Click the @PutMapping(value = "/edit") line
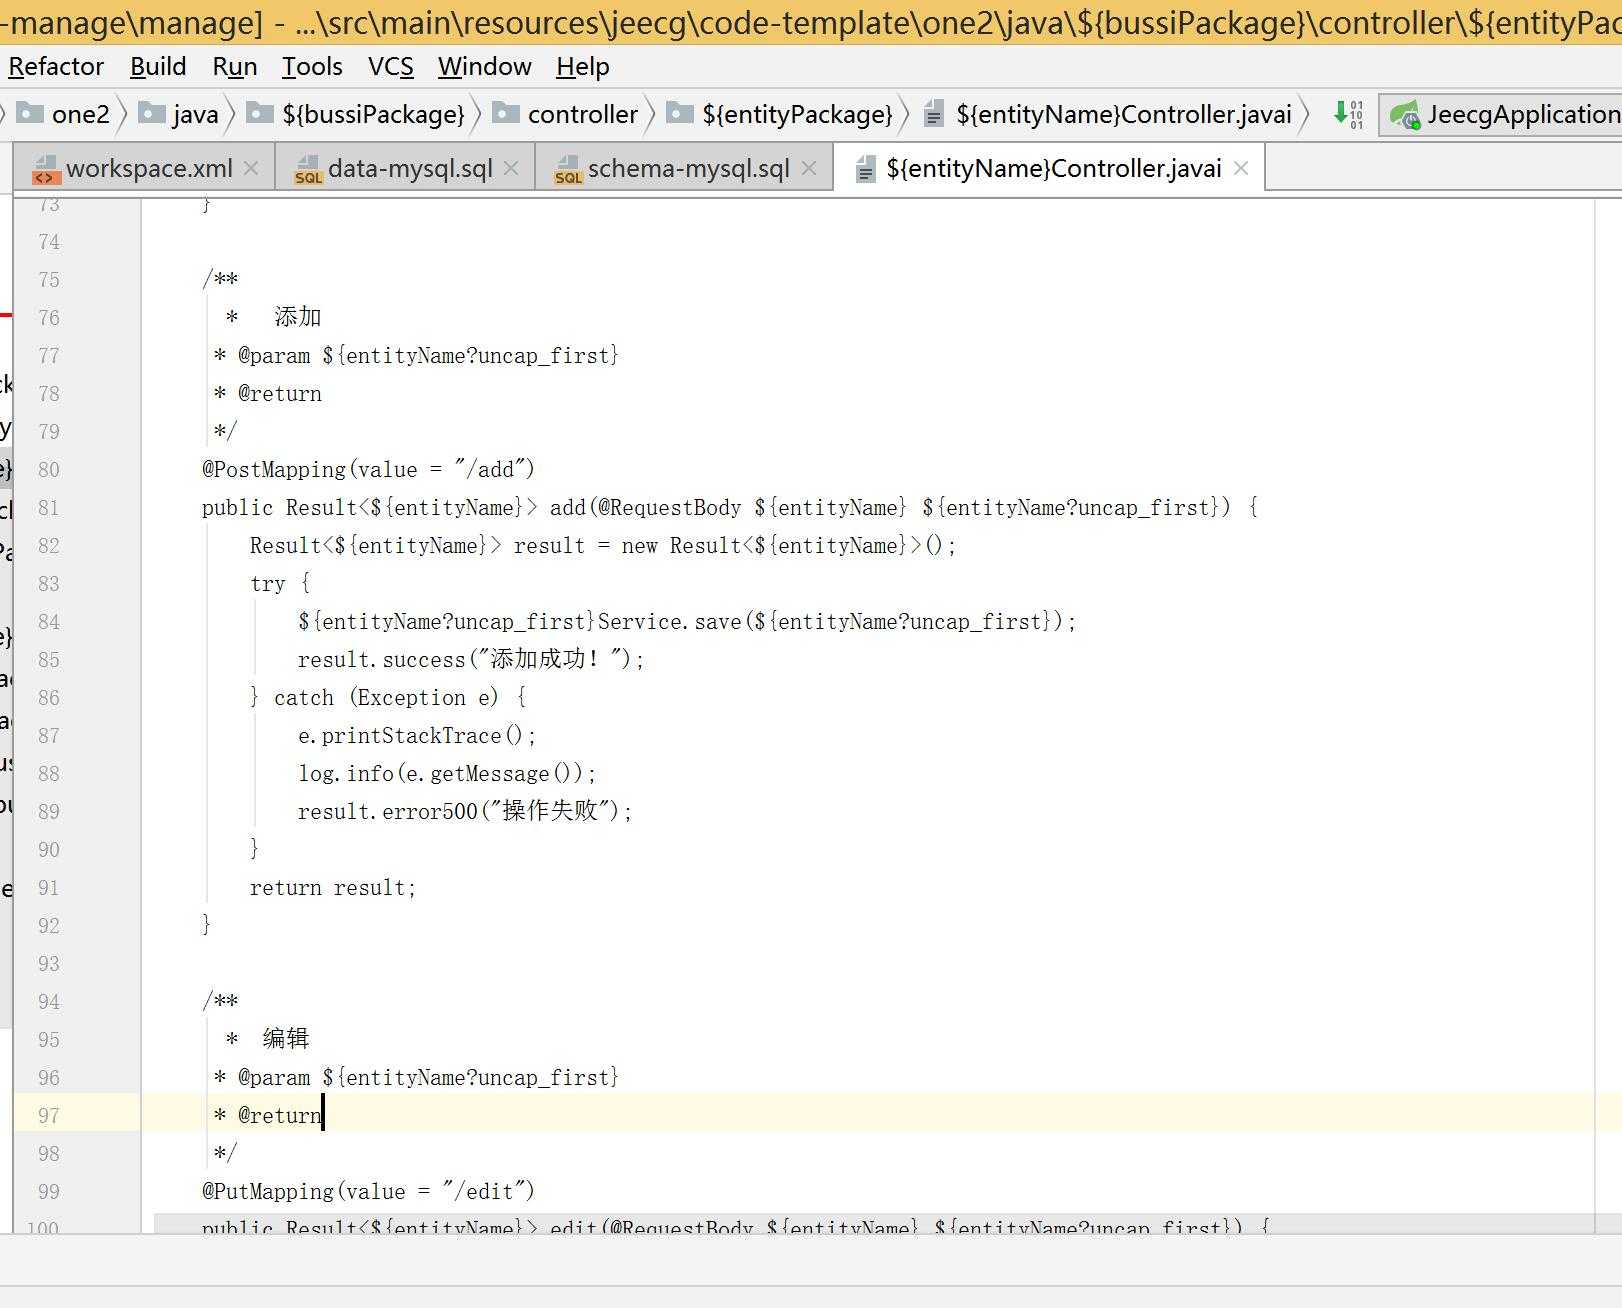 coord(368,1191)
